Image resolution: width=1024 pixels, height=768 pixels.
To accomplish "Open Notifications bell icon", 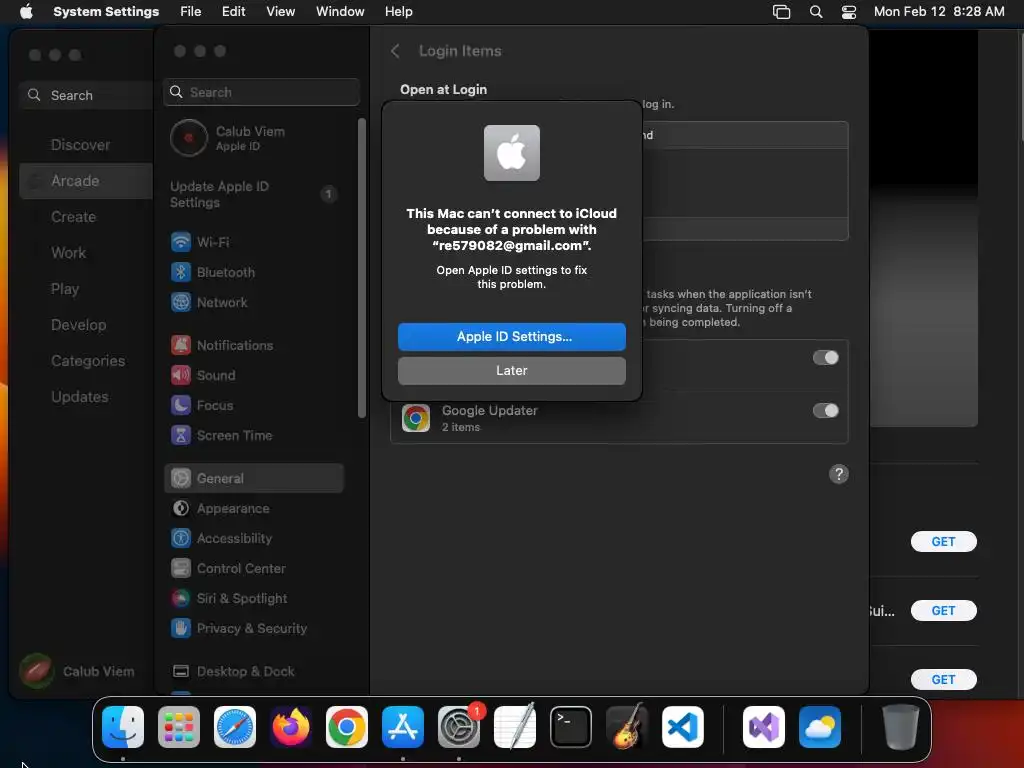I will click(181, 345).
